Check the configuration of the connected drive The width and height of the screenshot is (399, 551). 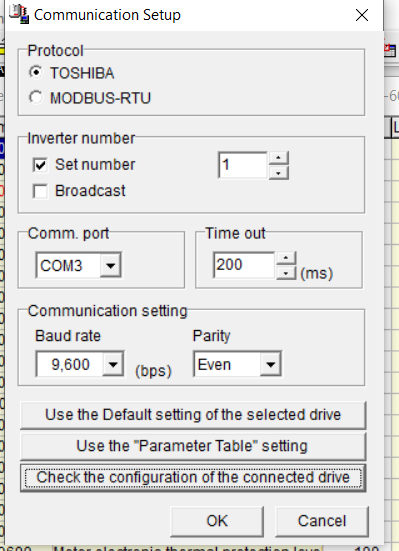tap(193, 478)
